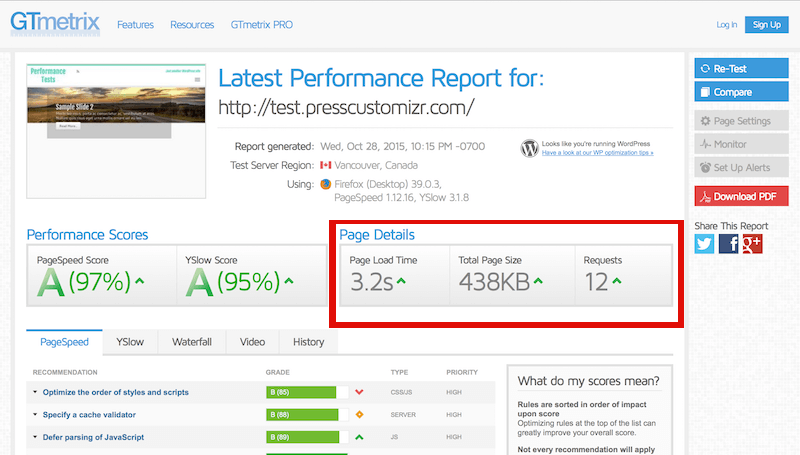Viewport: 800px width, 455px height.
Task: Click the green arrow beside 3.2s
Action: point(402,281)
